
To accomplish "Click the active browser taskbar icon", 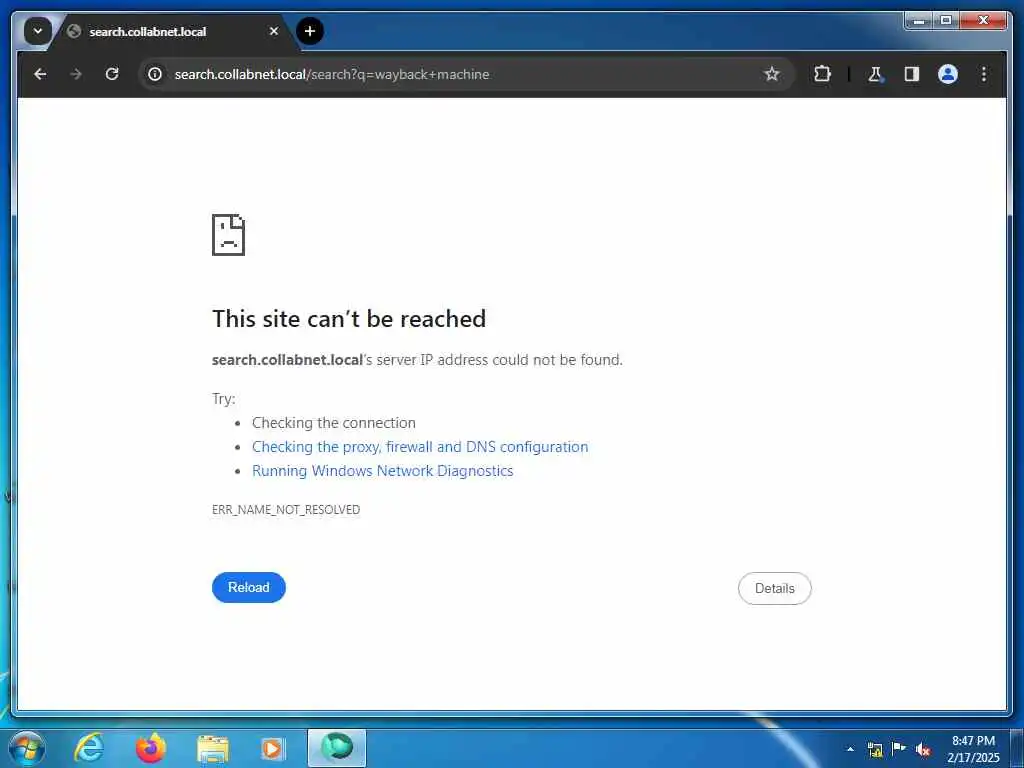I will 337,748.
